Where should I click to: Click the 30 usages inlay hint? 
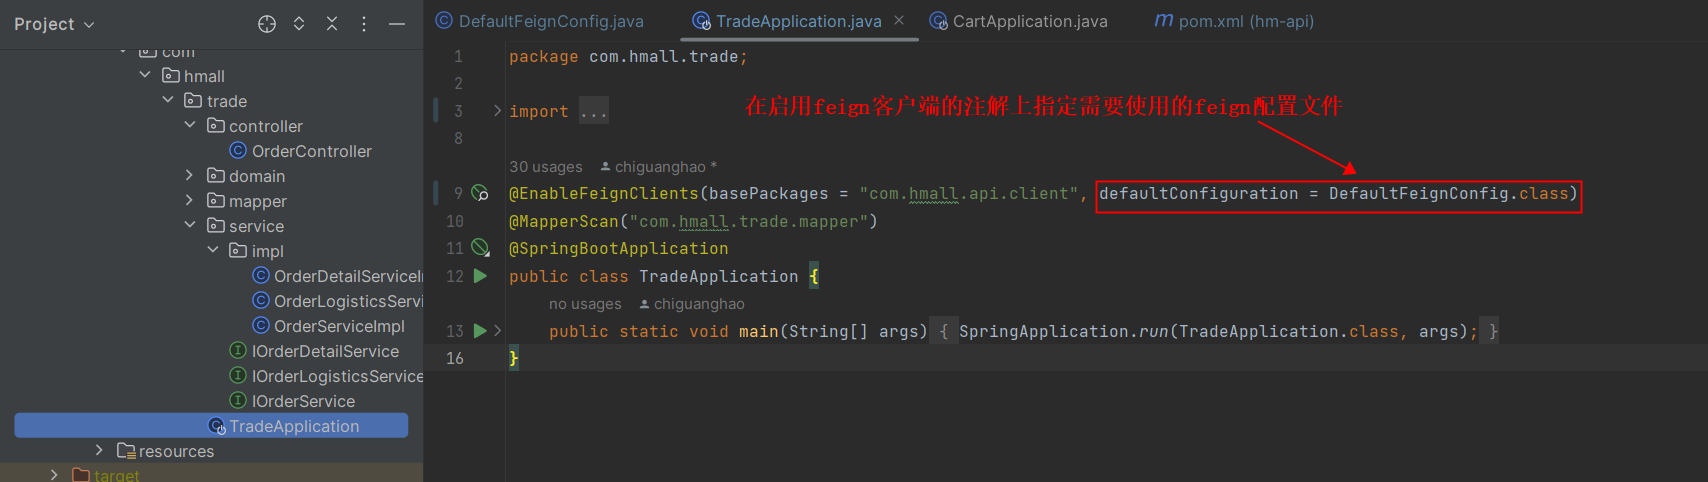[546, 167]
